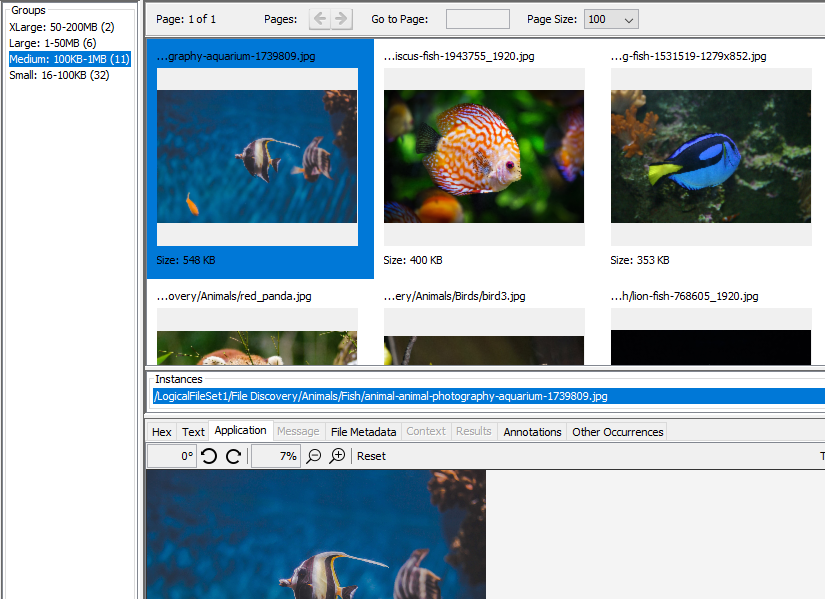Screen dimensions: 825x599
Task: Select the blue tang fish thumbnail
Action: point(710,156)
